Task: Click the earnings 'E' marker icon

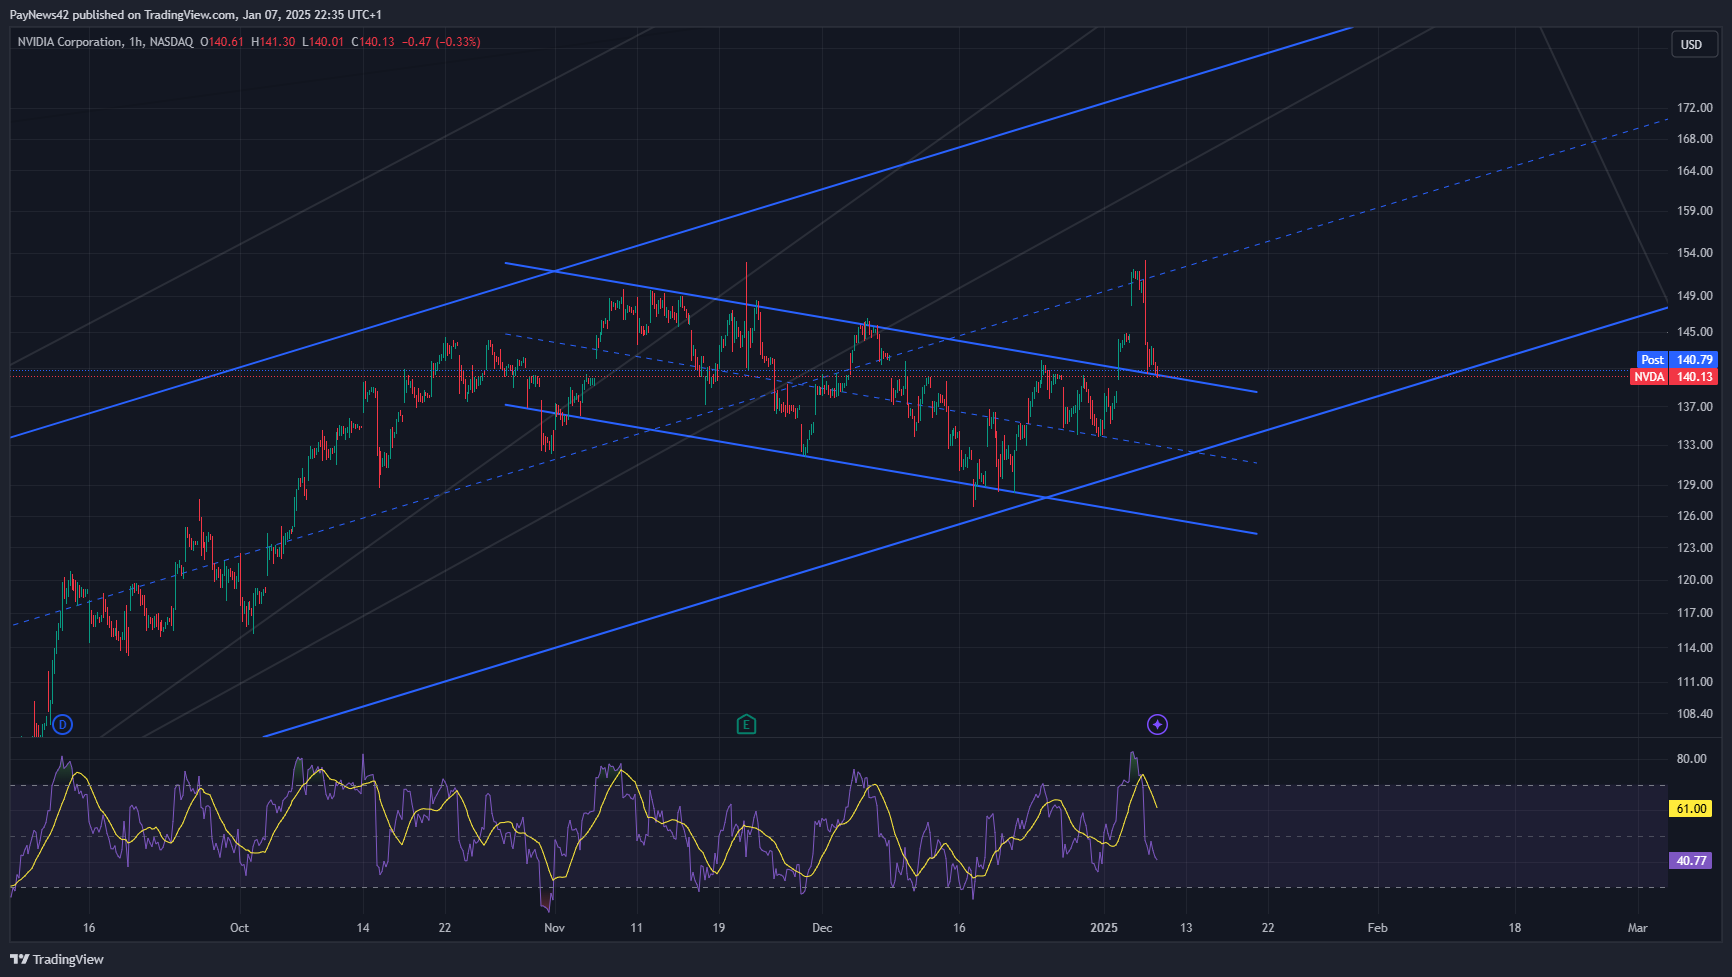Action: (746, 724)
